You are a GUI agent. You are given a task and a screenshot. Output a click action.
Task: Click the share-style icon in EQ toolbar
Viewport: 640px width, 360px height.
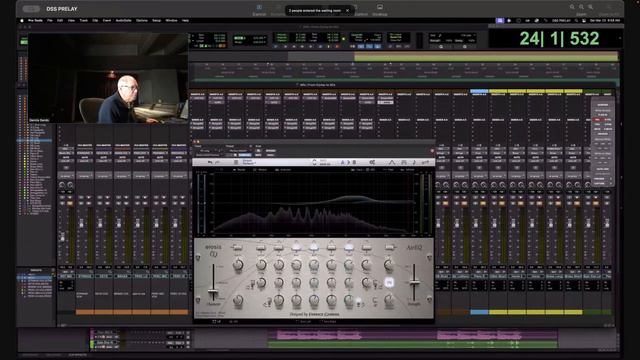coord(372,162)
